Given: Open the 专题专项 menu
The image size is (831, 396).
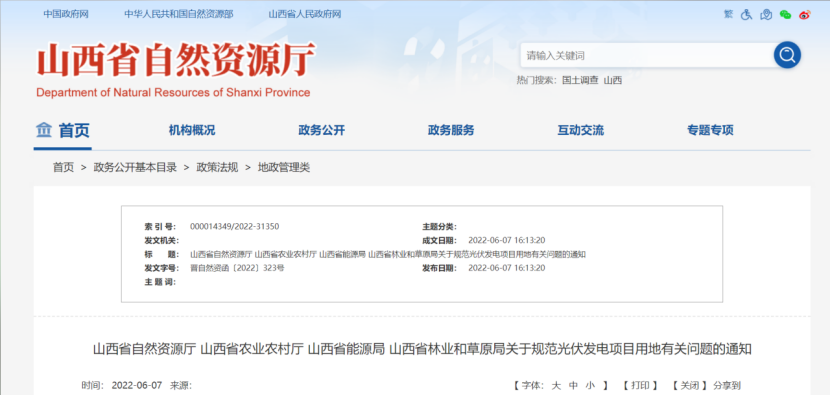Looking at the screenshot, I should click(x=710, y=130).
